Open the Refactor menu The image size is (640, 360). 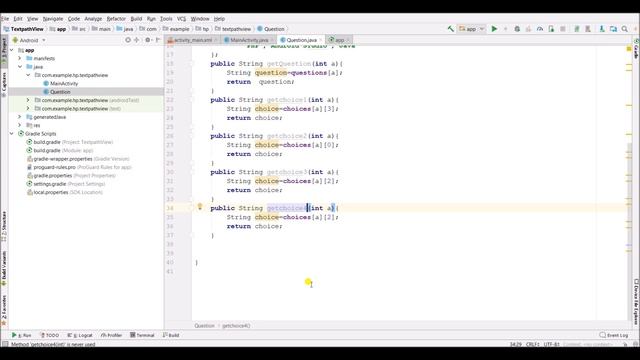[116, 19]
